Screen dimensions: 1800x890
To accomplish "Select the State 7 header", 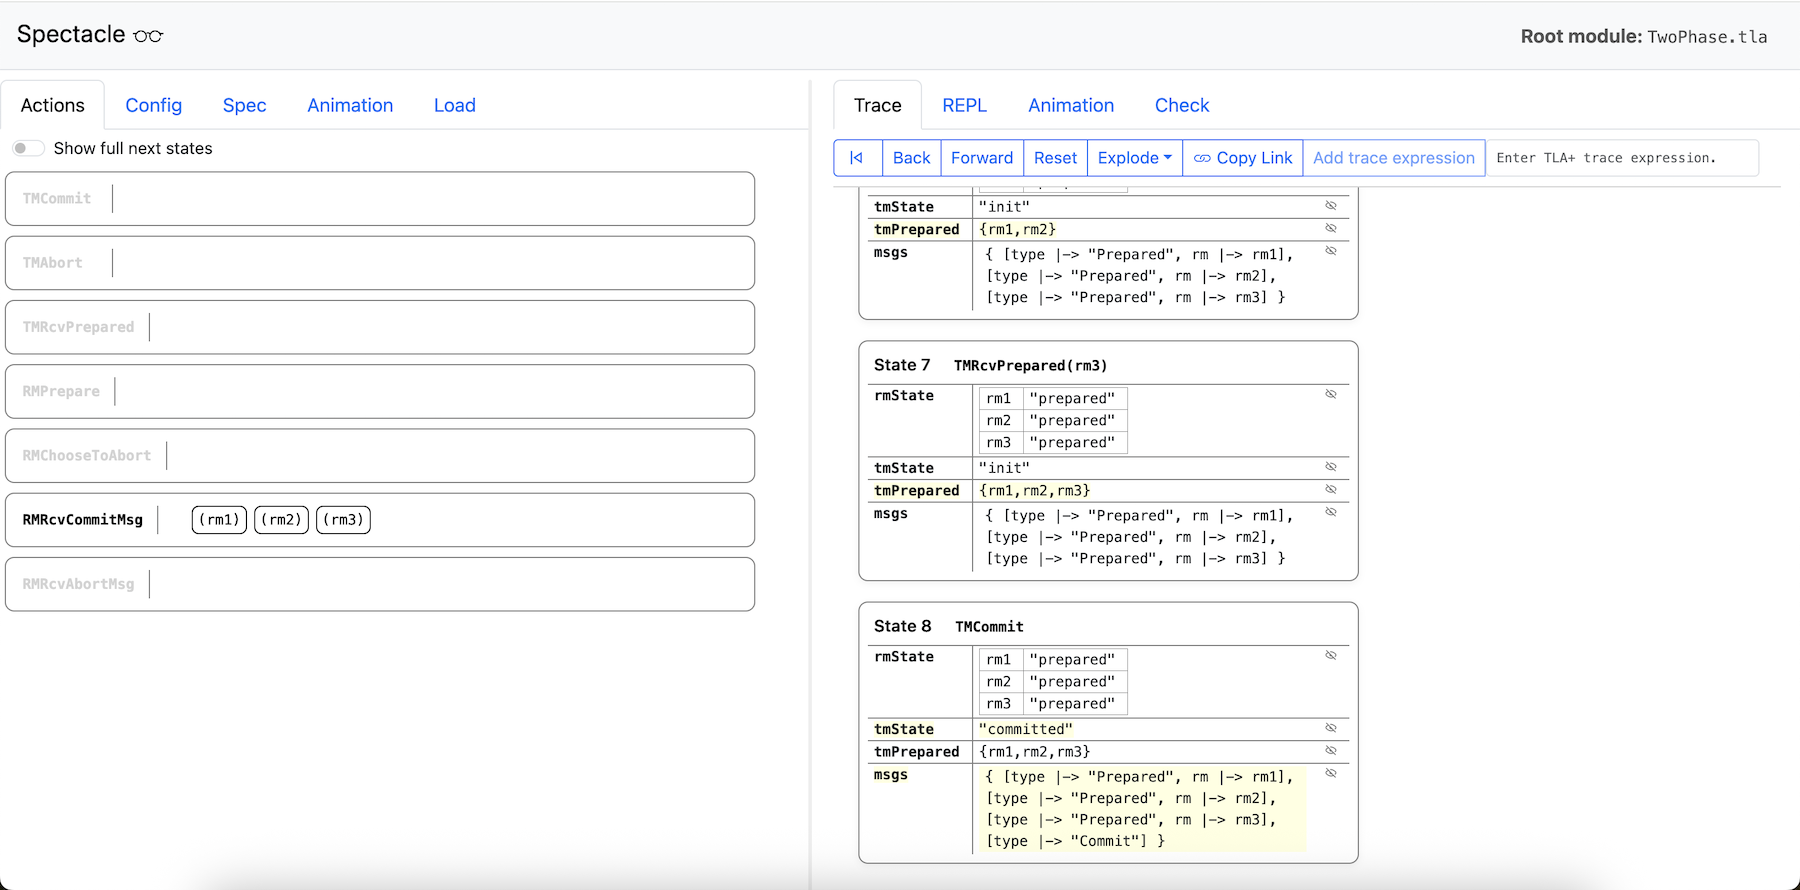I will pos(902,365).
